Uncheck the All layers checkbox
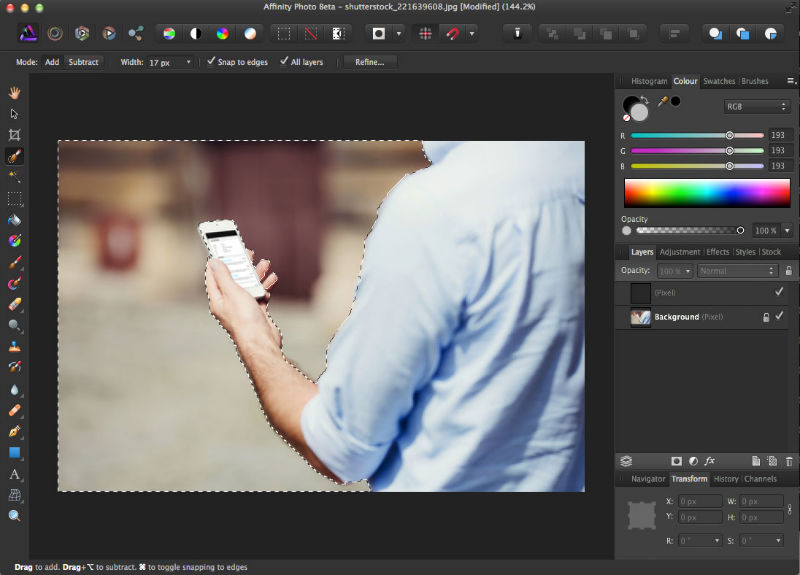 [283, 62]
